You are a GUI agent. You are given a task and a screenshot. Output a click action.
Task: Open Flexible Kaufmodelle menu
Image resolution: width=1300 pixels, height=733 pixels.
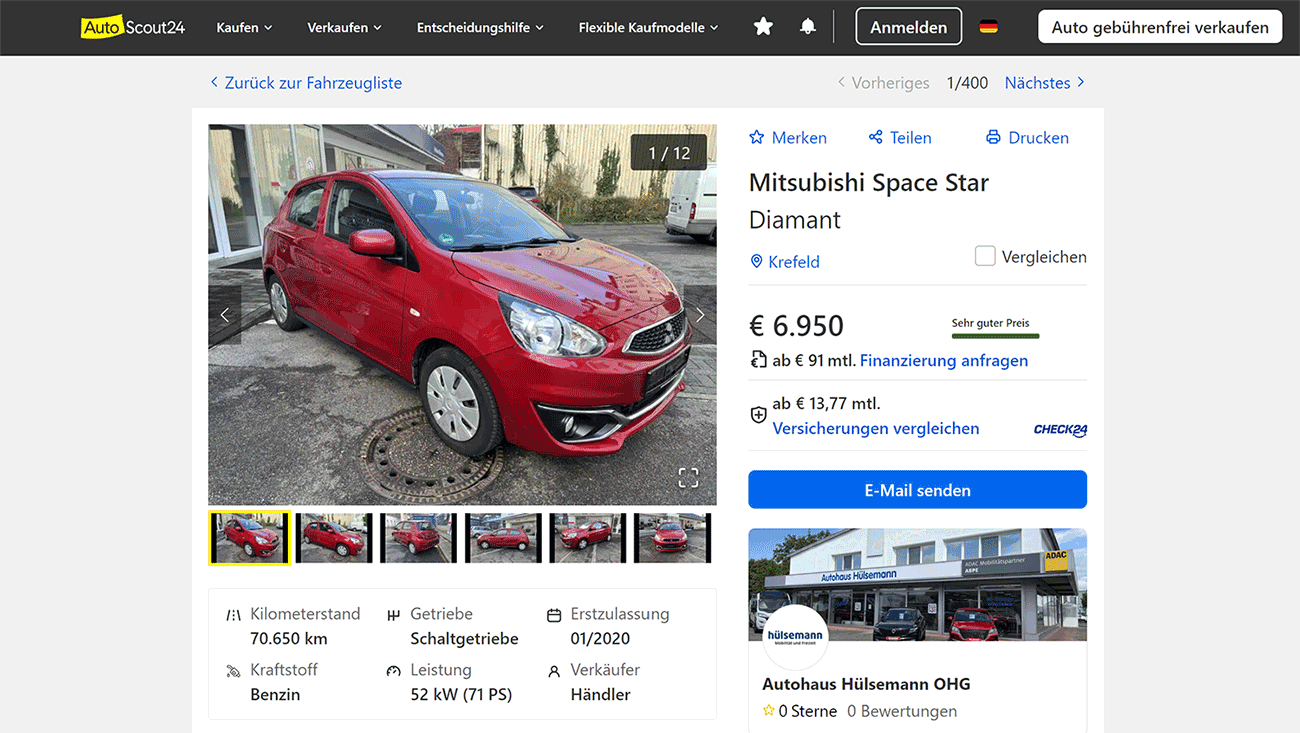(648, 28)
